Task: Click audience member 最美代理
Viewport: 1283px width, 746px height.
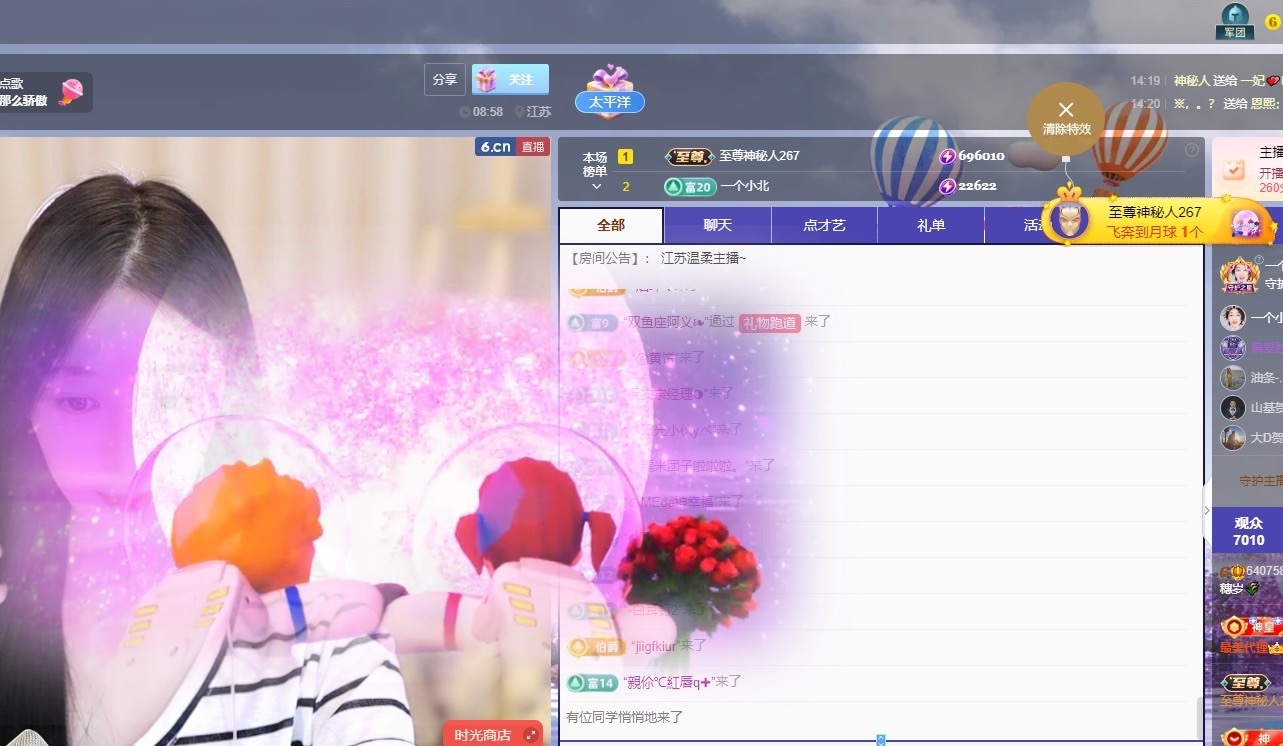Action: click(1245, 647)
